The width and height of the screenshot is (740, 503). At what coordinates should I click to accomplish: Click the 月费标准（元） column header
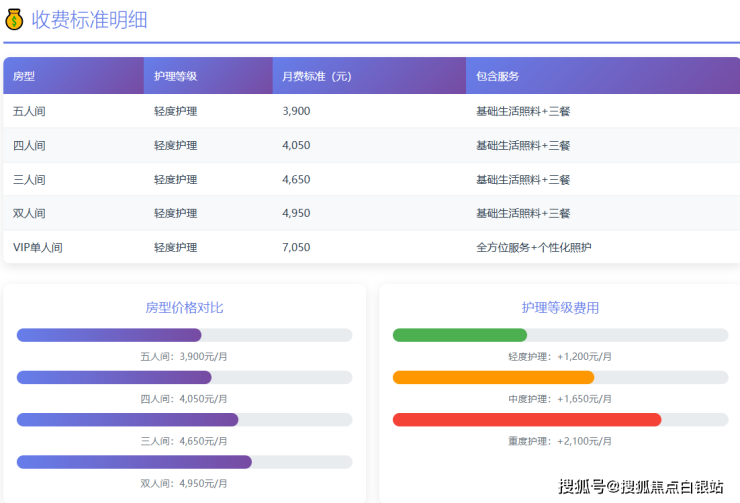pyautogui.click(x=316, y=76)
